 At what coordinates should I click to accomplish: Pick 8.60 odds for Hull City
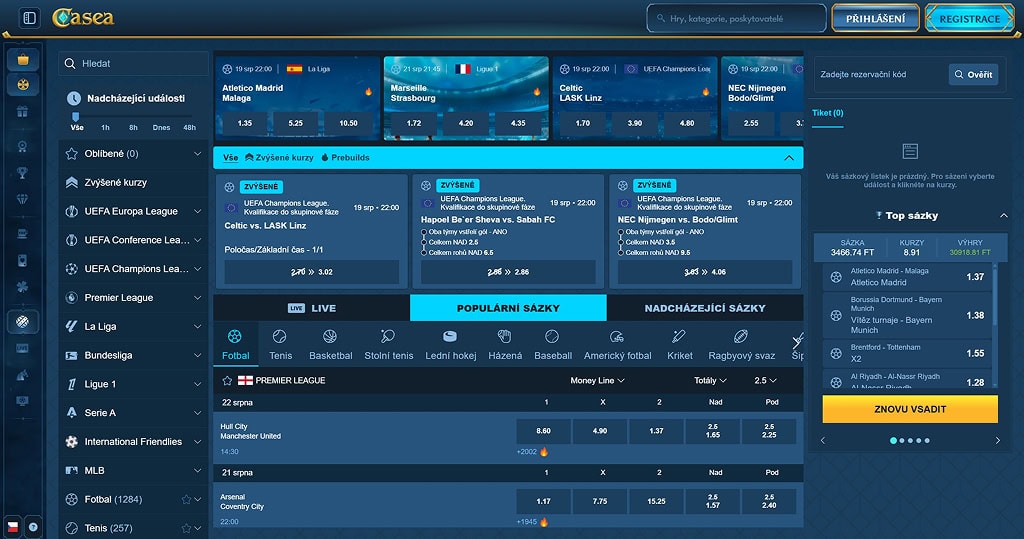pyautogui.click(x=543, y=431)
